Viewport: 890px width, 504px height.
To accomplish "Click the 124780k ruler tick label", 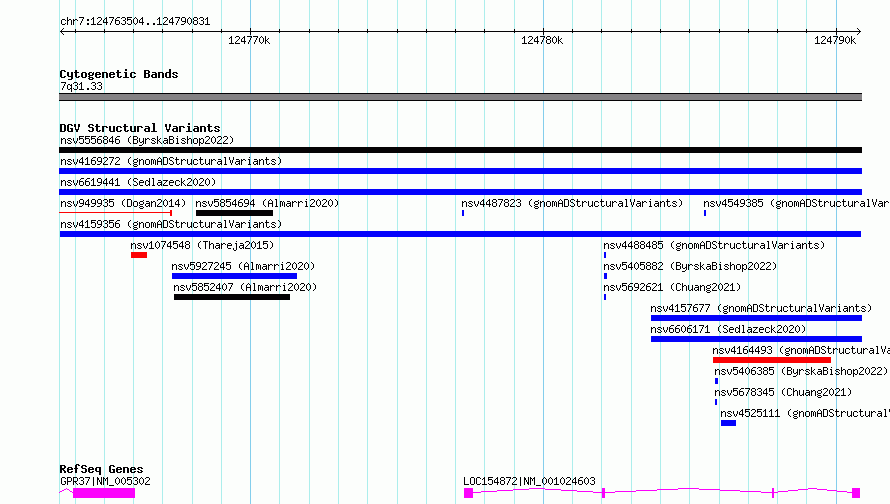I will (542, 40).
